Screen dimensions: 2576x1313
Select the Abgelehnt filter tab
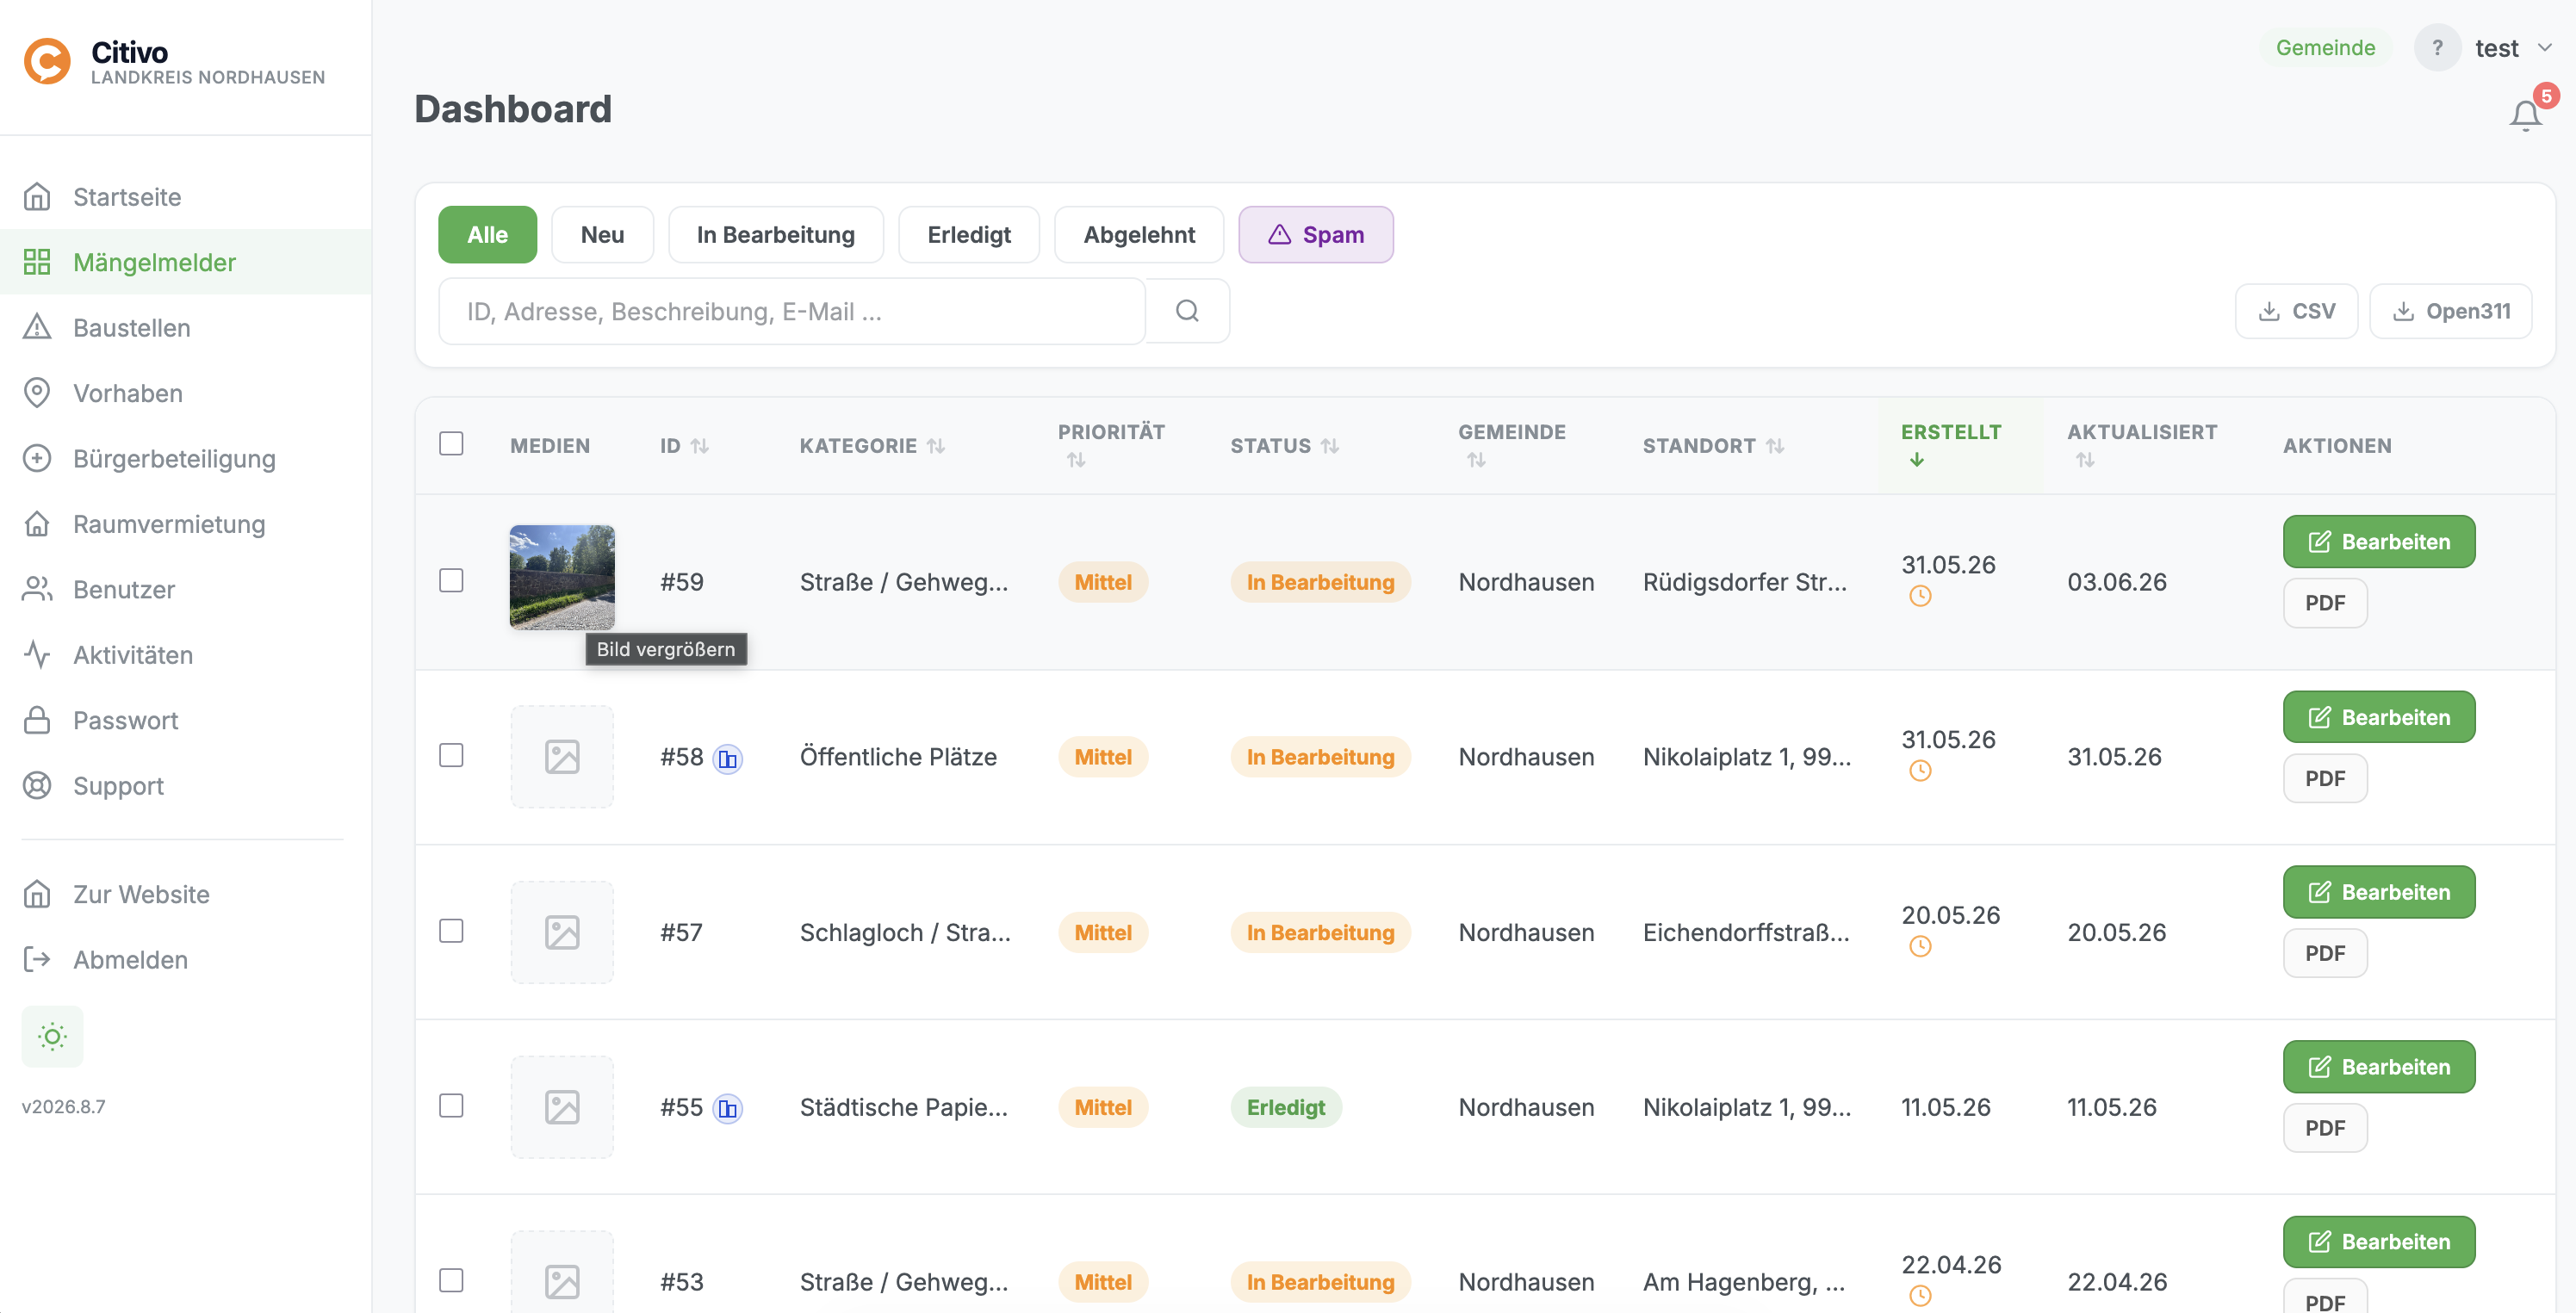coord(1139,235)
